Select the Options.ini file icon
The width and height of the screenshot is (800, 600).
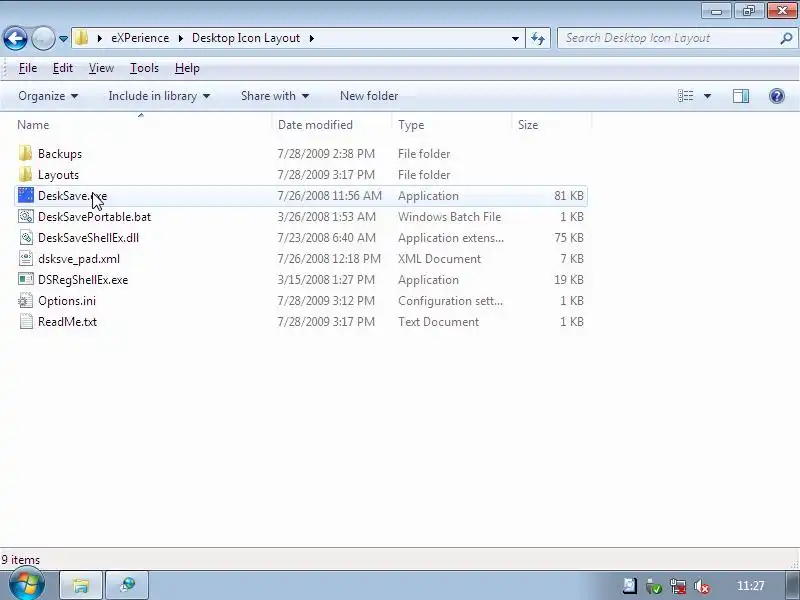pos(26,301)
